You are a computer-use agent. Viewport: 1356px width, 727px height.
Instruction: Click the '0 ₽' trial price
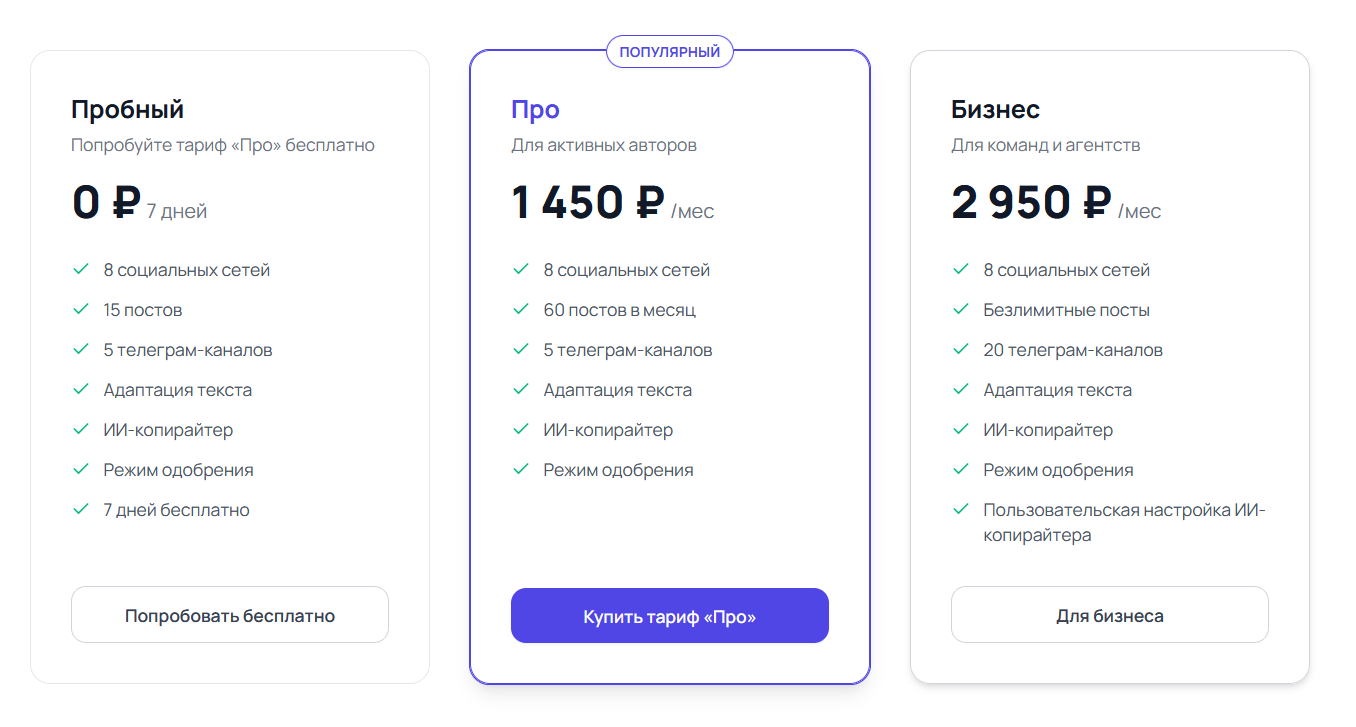coord(105,203)
